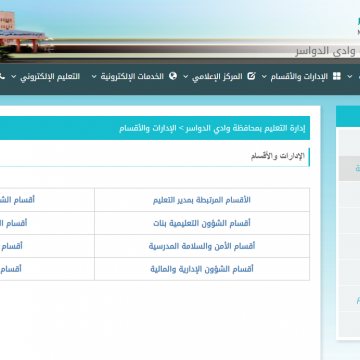Open the التعليم الإلكتروني menu
The width and height of the screenshot is (360, 360).
point(50,76)
